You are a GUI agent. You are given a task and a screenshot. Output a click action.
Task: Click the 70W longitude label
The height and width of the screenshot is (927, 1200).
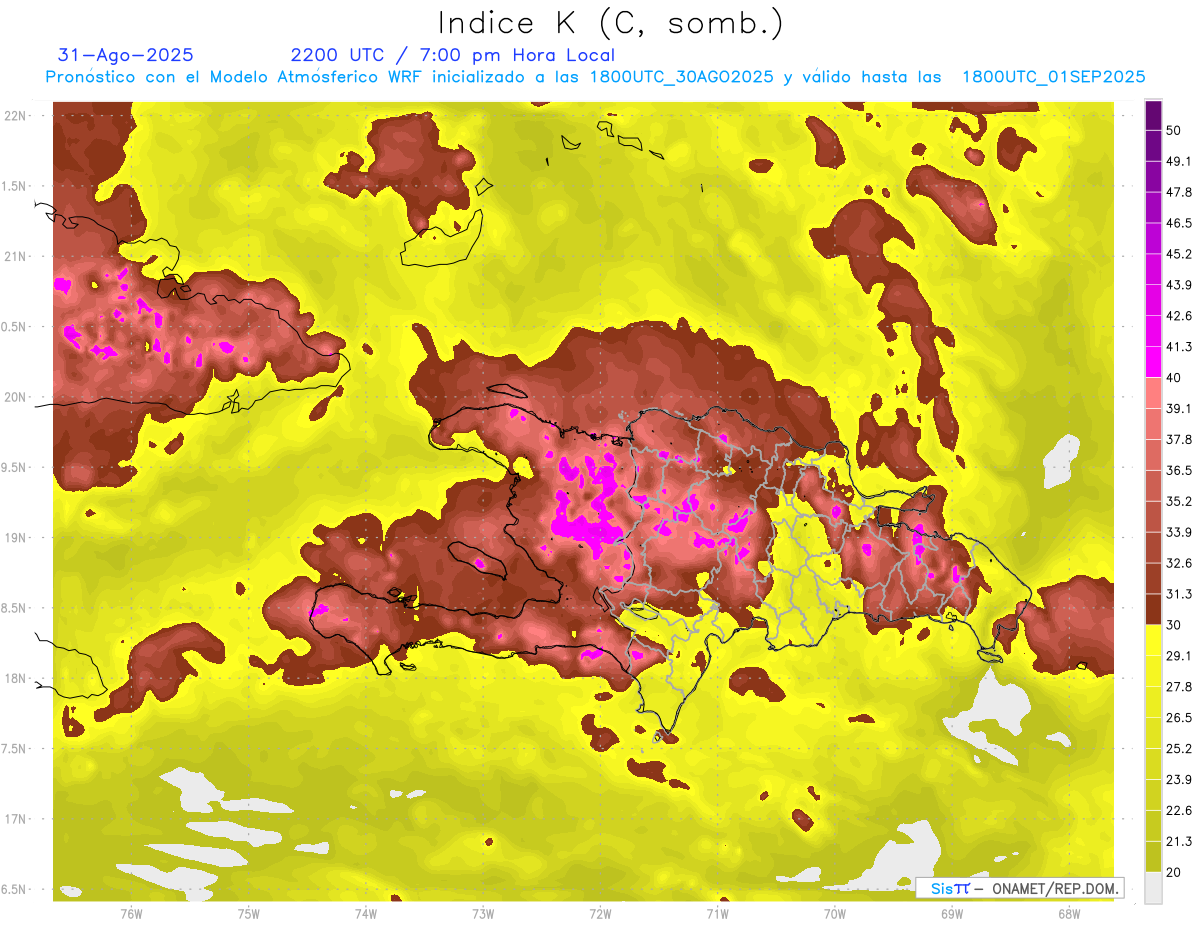click(x=834, y=913)
